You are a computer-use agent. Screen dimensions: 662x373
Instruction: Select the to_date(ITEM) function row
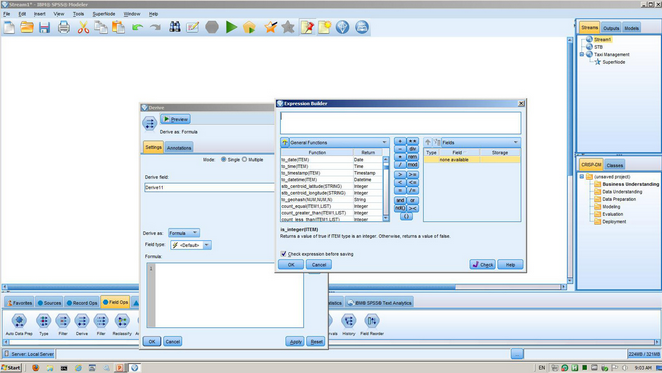(331, 160)
